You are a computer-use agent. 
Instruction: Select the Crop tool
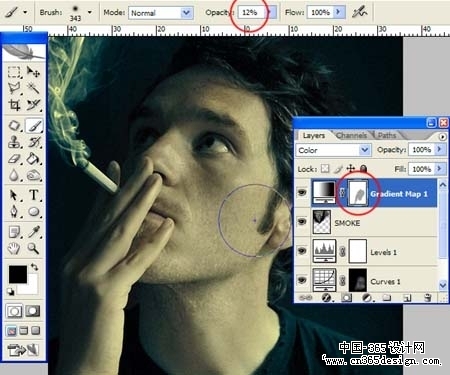(x=14, y=105)
